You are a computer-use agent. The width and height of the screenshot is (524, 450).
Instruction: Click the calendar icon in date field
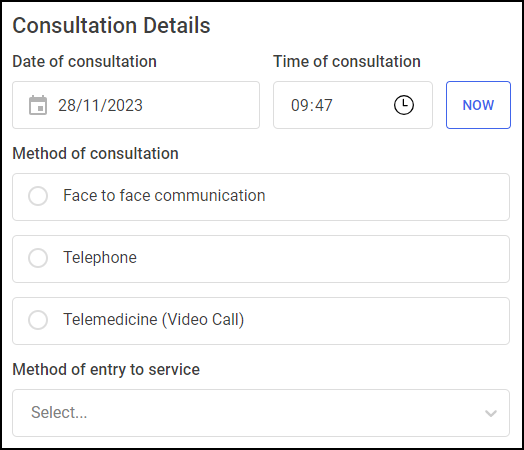pos(38,105)
